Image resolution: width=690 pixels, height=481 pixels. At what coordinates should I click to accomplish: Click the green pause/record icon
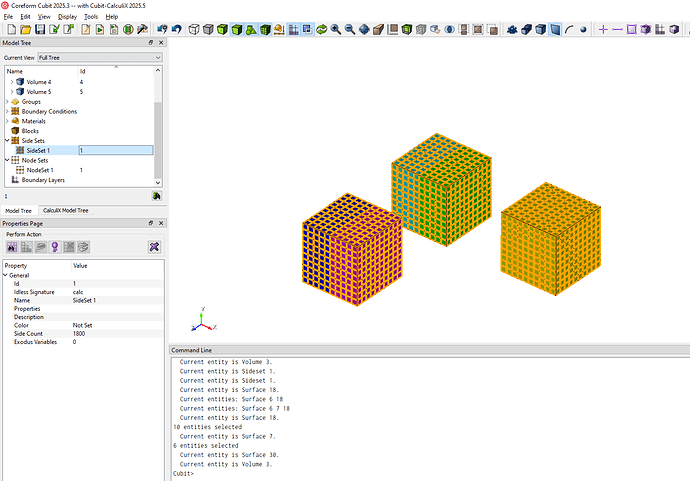128,29
